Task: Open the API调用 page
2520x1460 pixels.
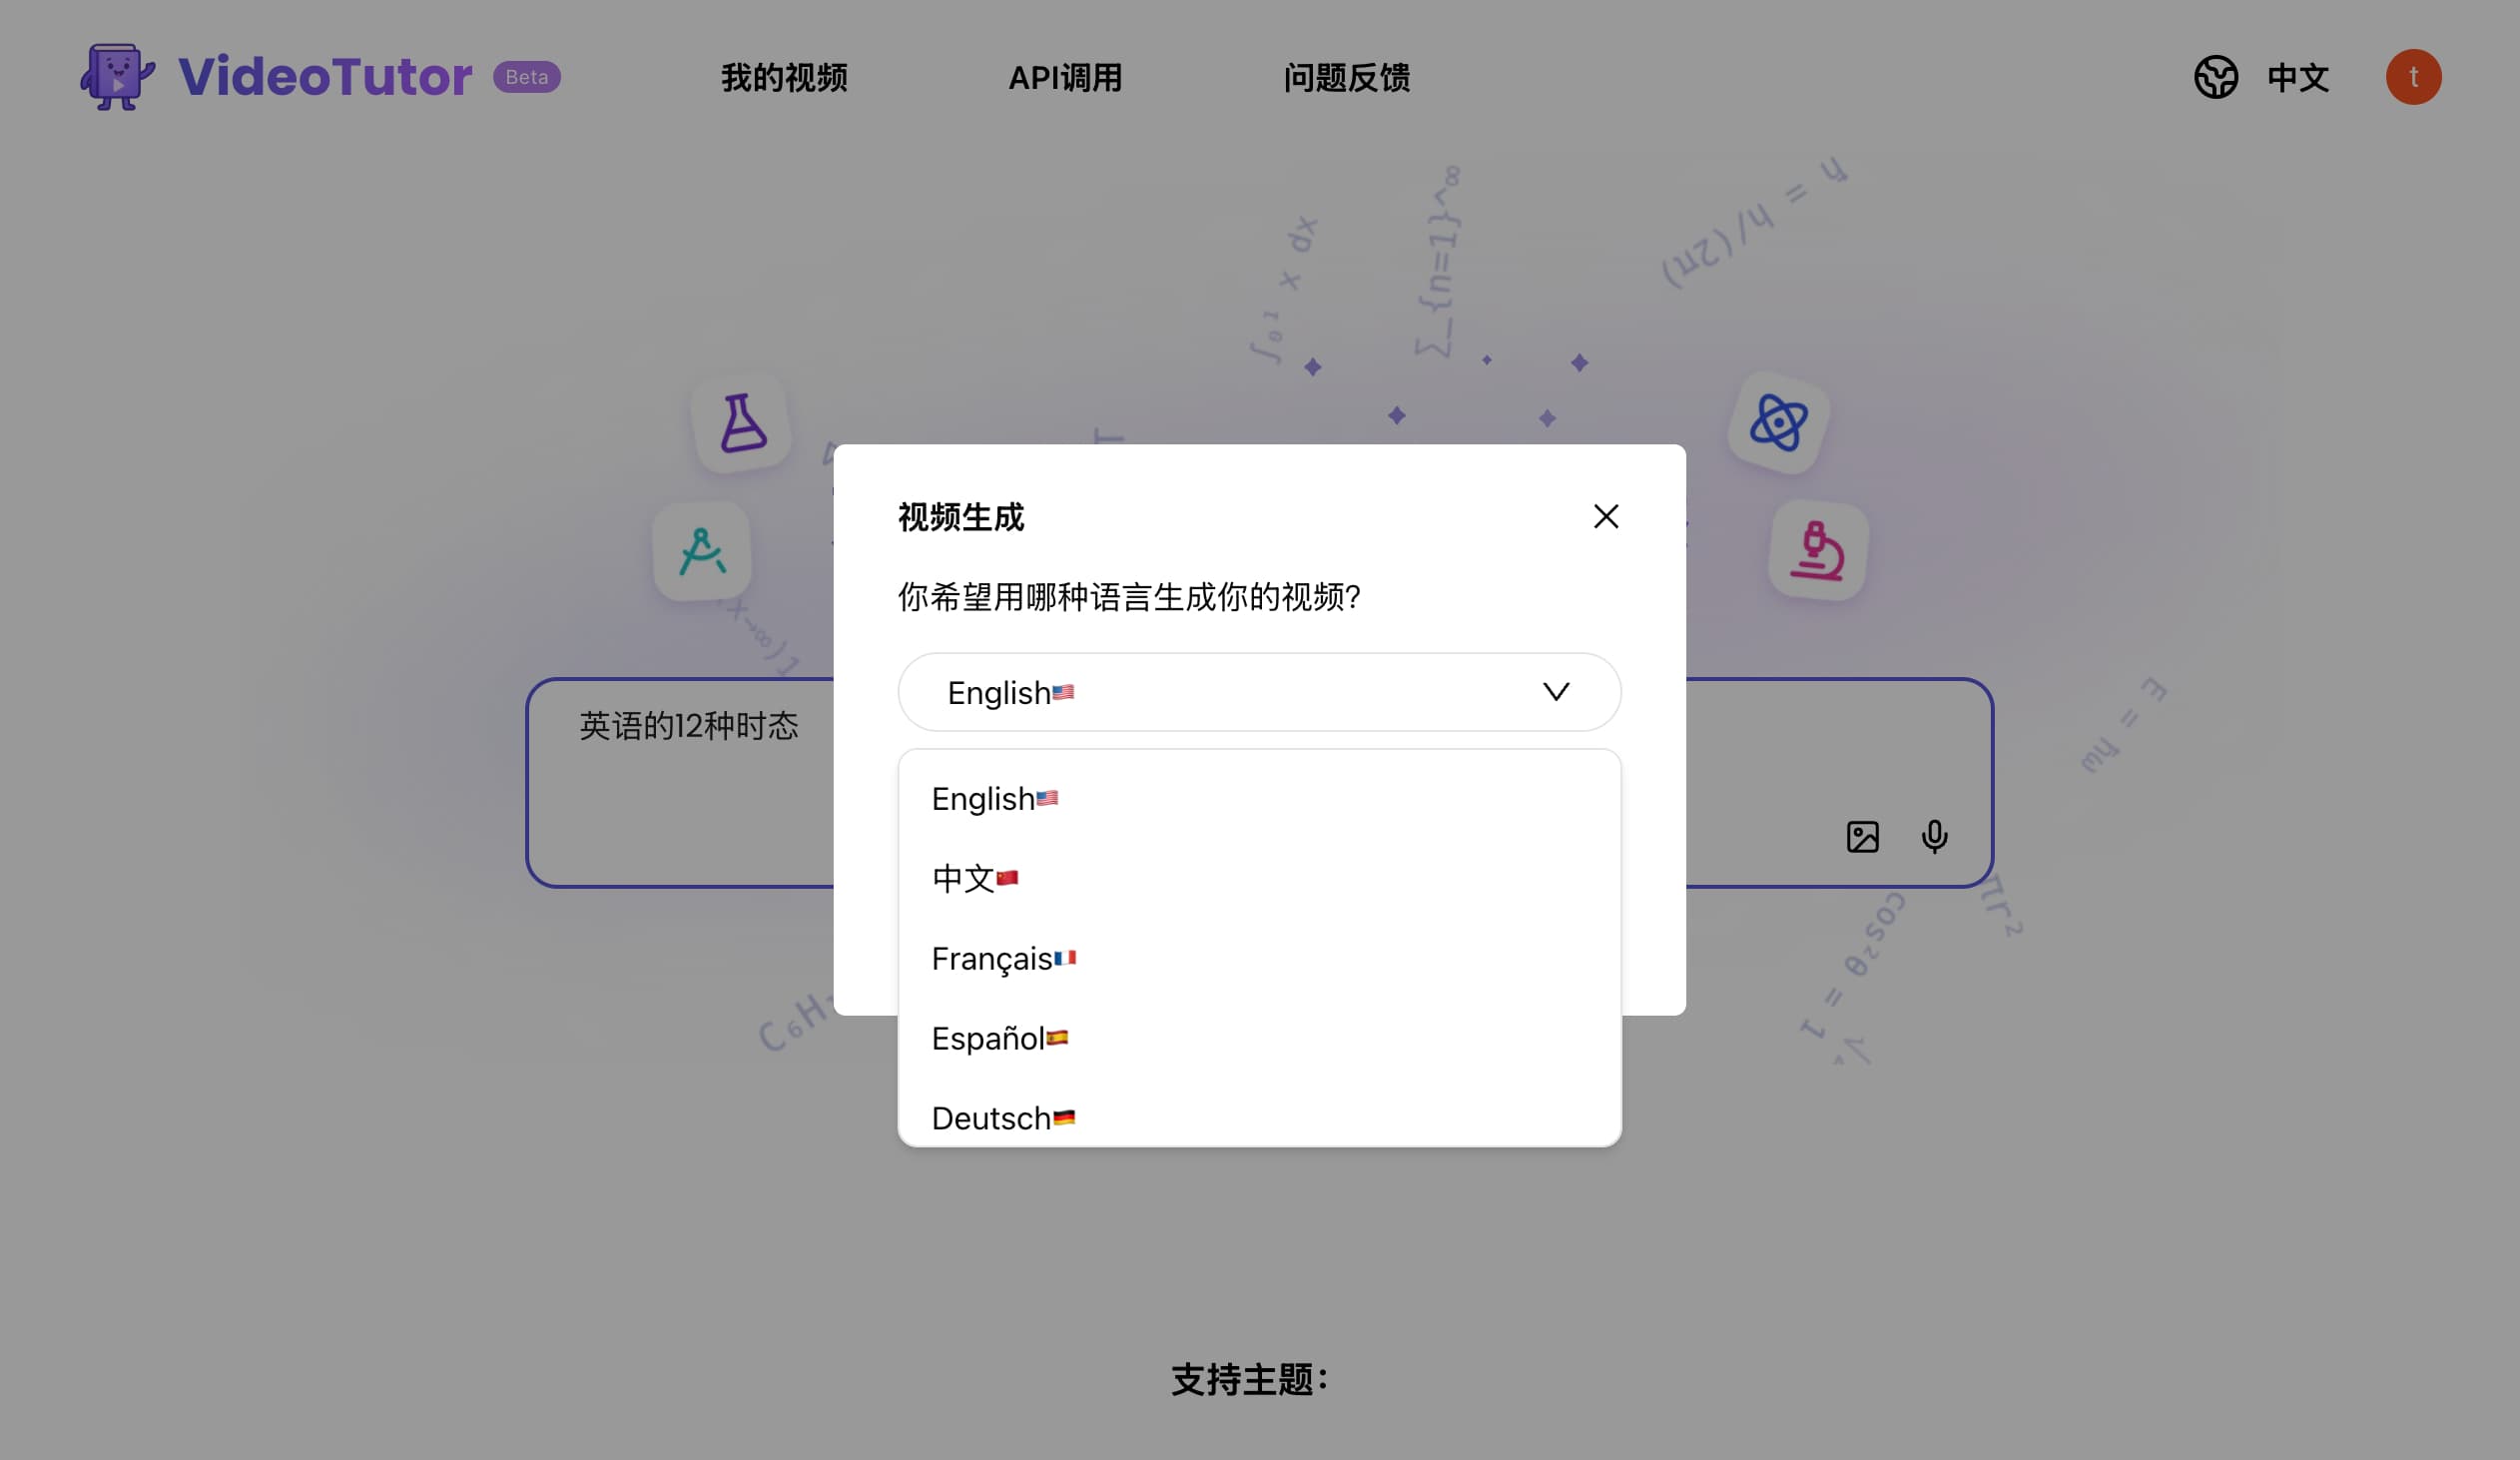Action: pyautogui.click(x=1065, y=77)
